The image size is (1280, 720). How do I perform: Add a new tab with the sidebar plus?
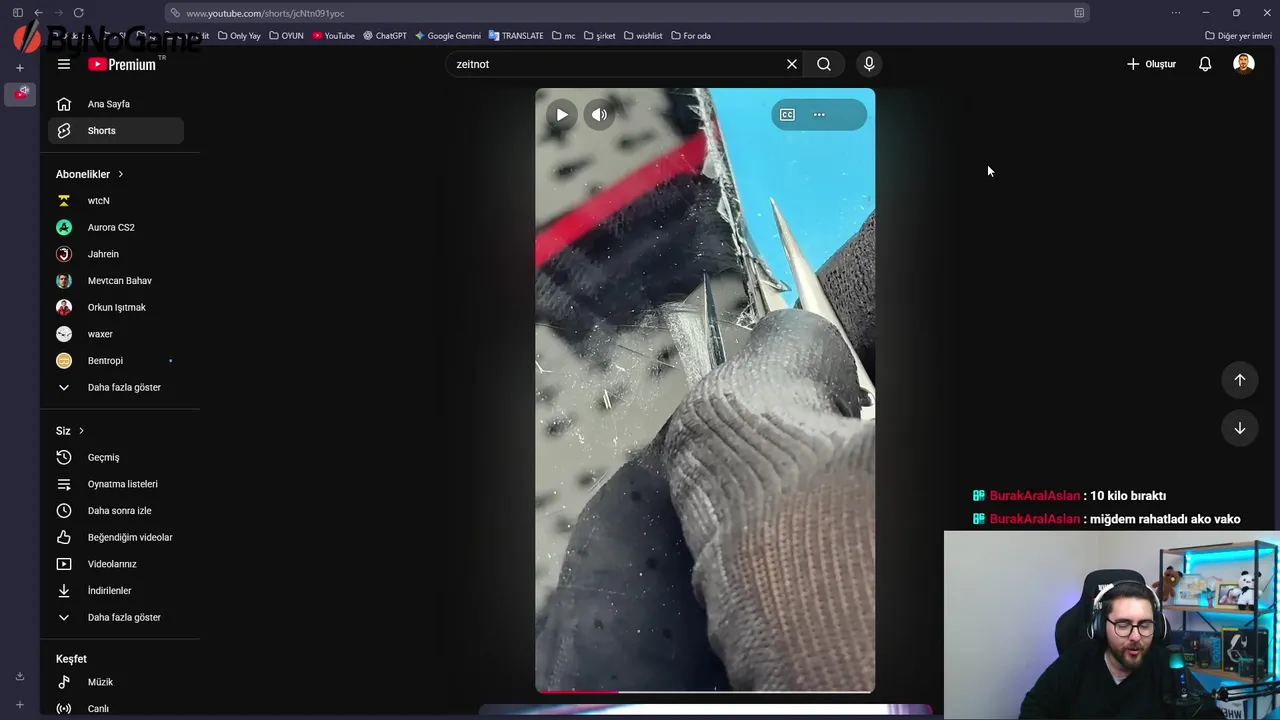19,68
